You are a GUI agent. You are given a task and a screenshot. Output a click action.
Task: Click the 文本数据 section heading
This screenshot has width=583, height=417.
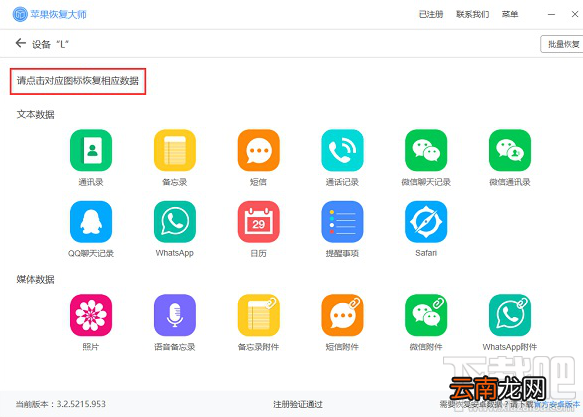coord(35,114)
